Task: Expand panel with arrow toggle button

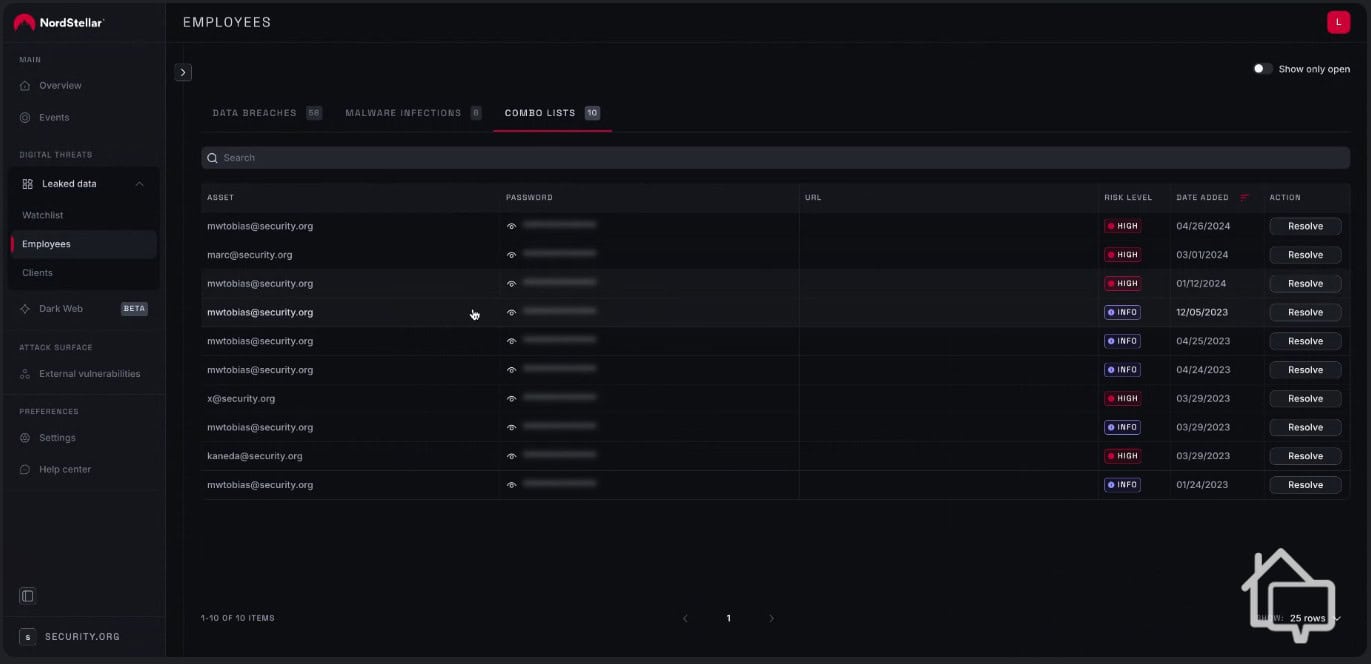Action: tap(183, 72)
